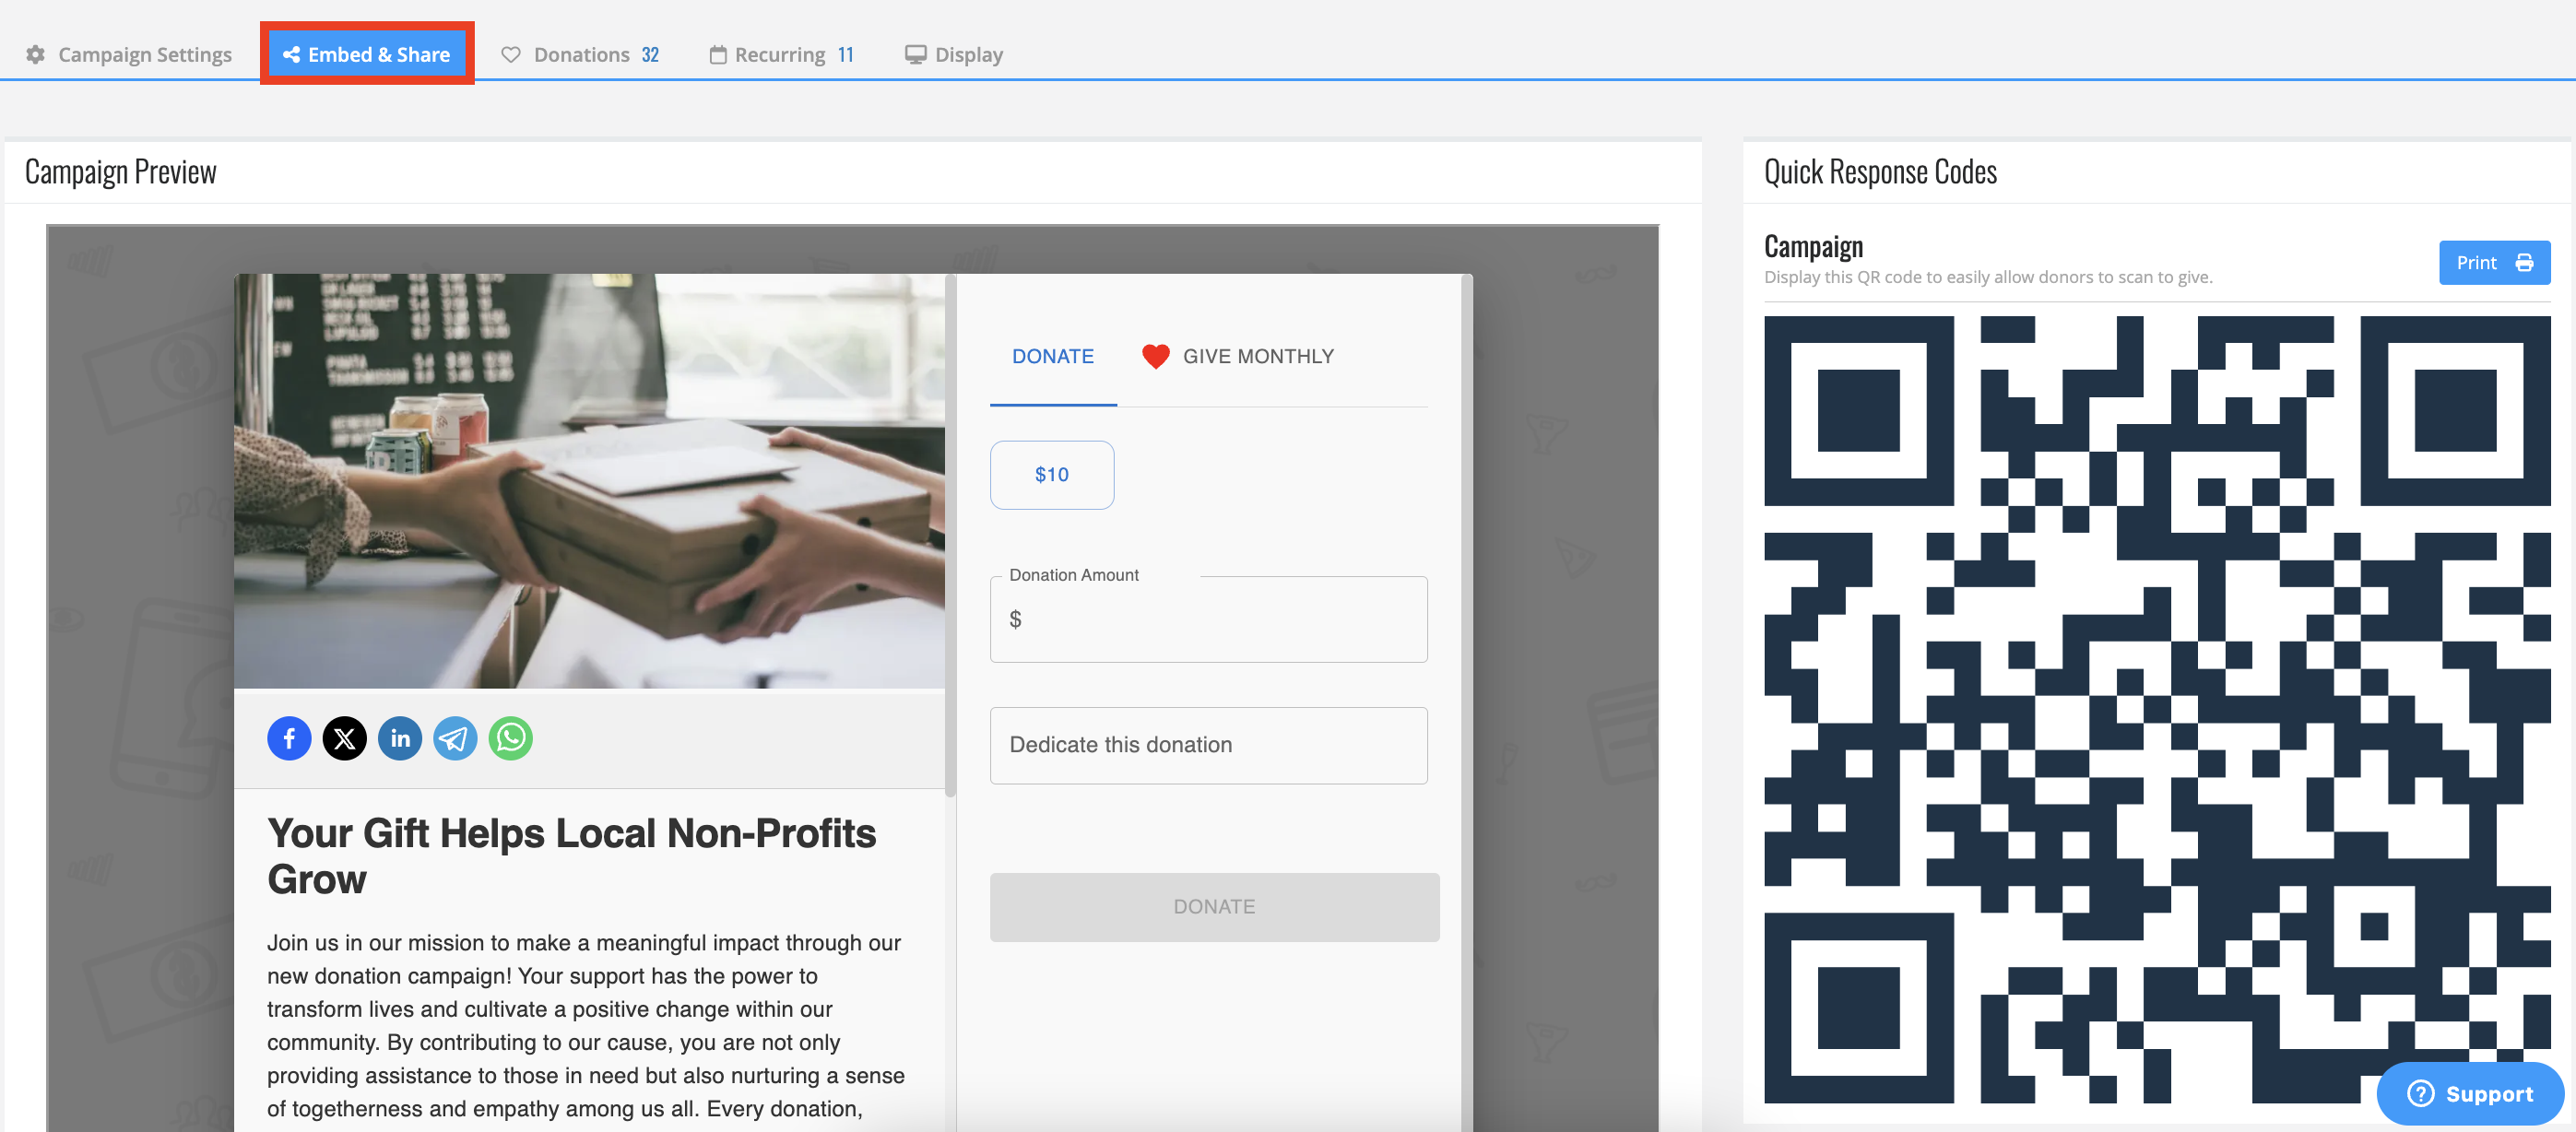2576x1132 pixels.
Task: Open the Display tab
Action: pos(954,54)
